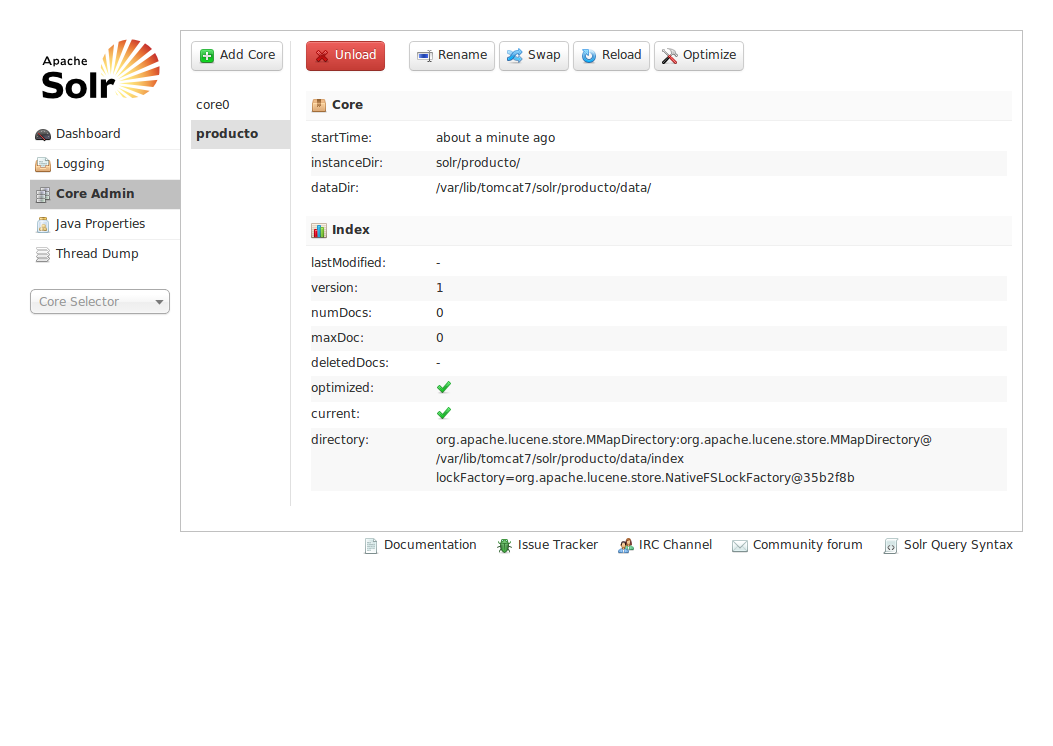Select Core Admin in the sidebar
The image size is (1053, 746).
point(105,194)
